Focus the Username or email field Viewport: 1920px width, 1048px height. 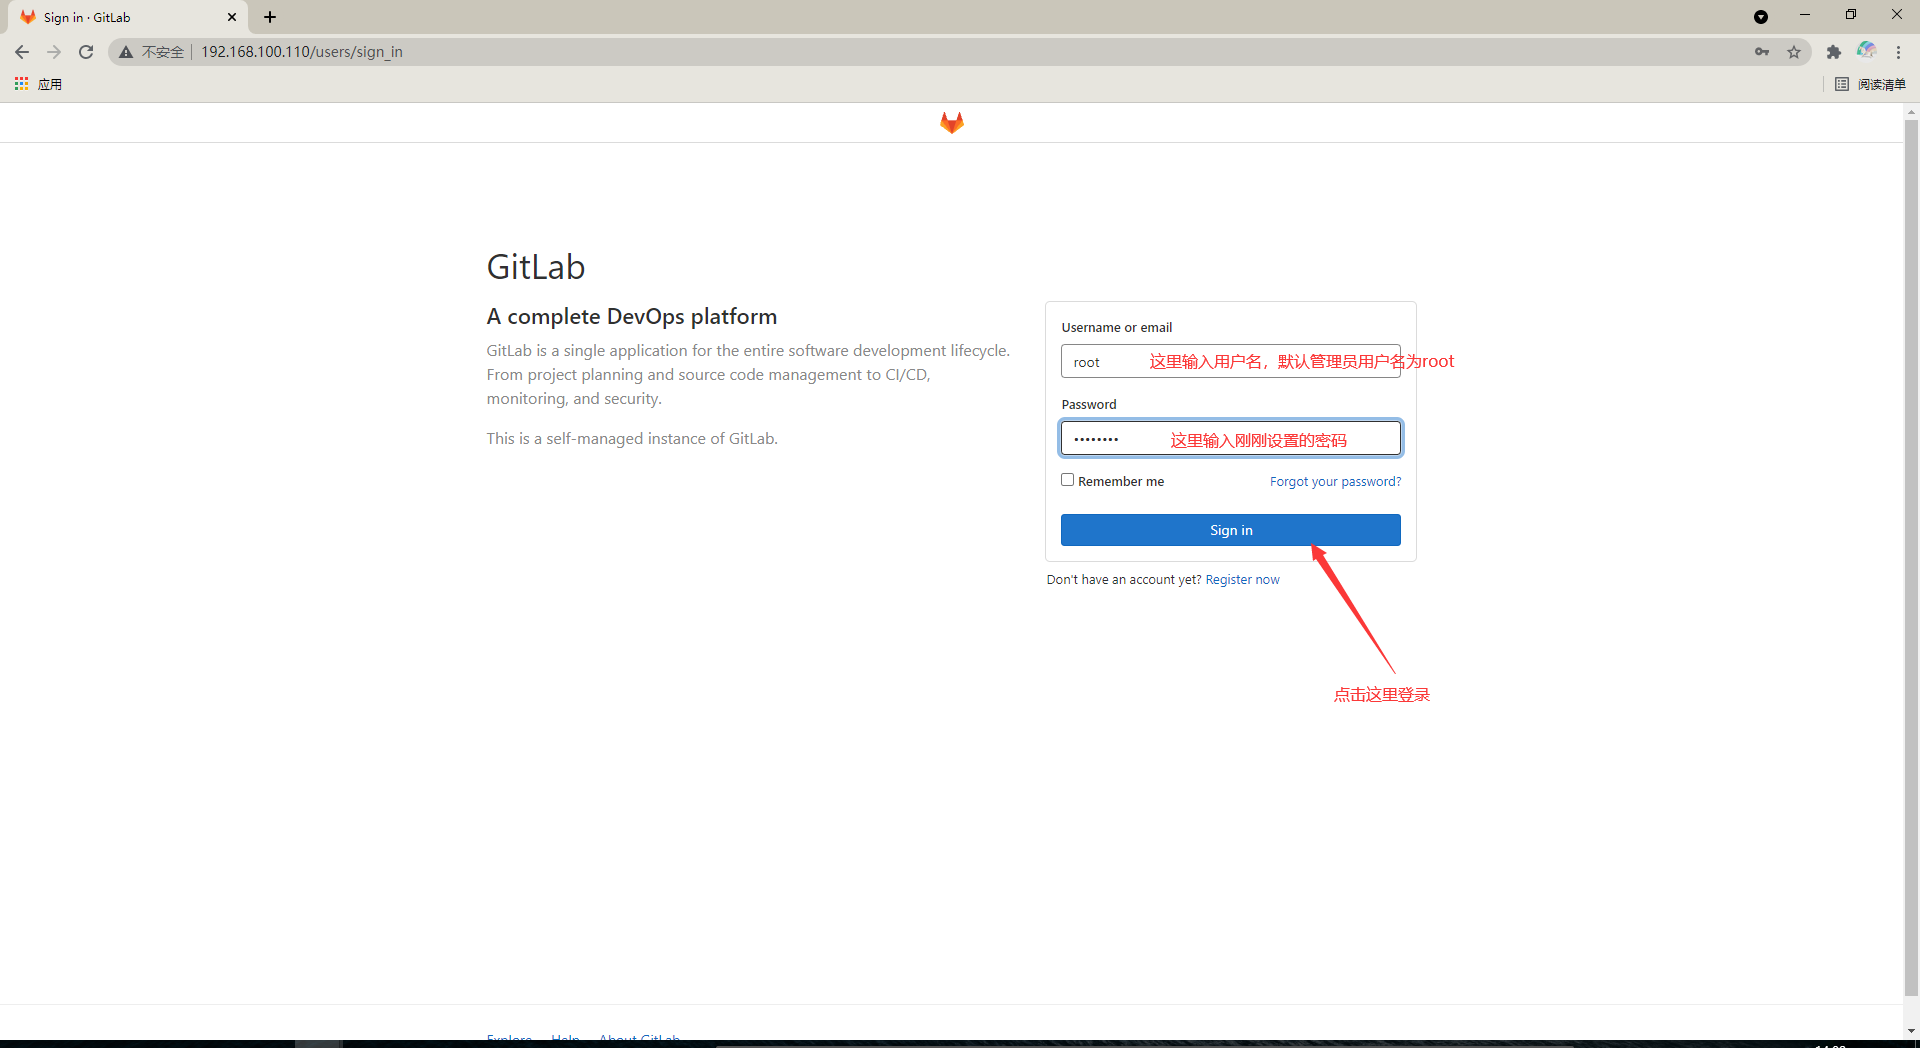pyautogui.click(x=1230, y=361)
